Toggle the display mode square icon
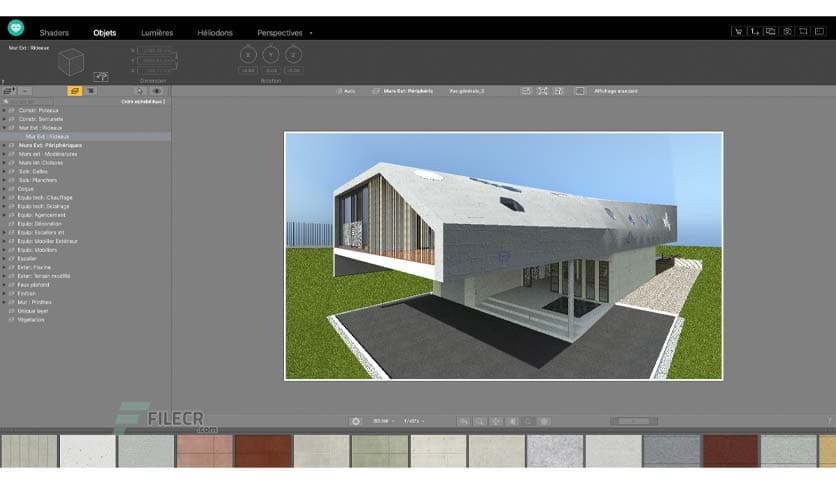 point(579,91)
